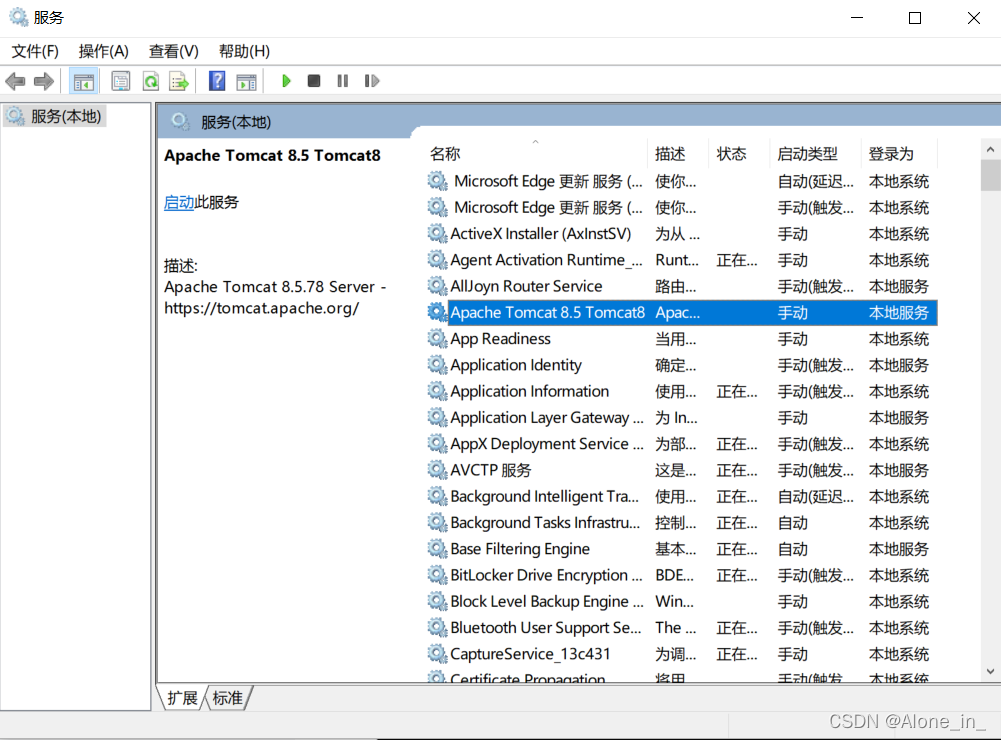1001x740 pixels.
Task: Click gear icon of AVCTP 服务 row
Action: pos(437,470)
